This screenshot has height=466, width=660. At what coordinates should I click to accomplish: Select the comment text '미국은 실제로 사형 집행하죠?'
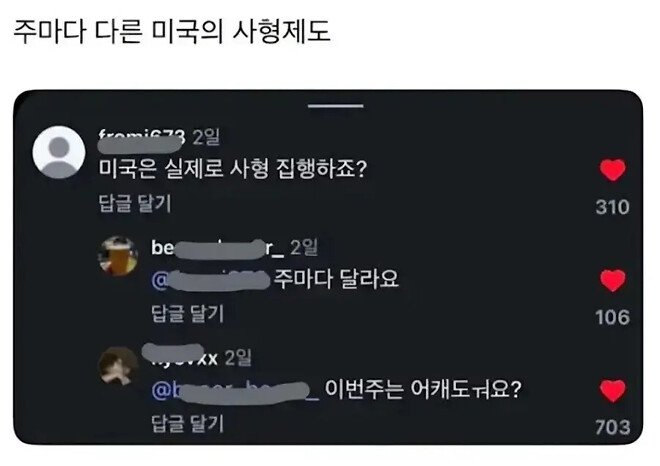[233, 169]
